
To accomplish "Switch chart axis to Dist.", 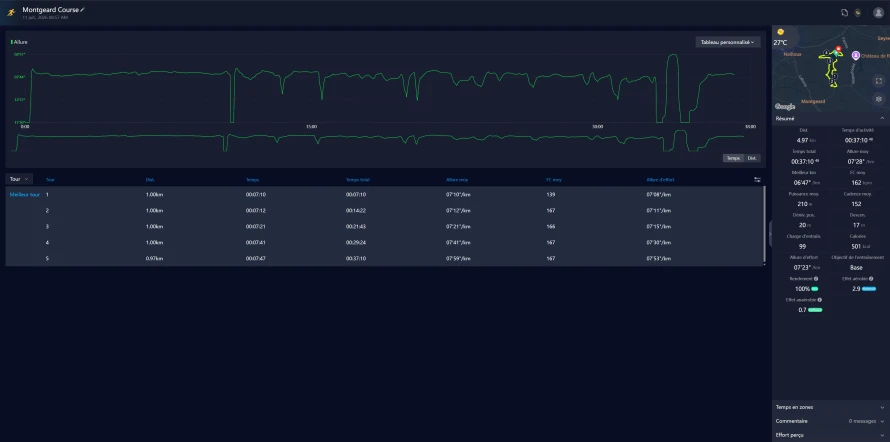I will [752, 158].
